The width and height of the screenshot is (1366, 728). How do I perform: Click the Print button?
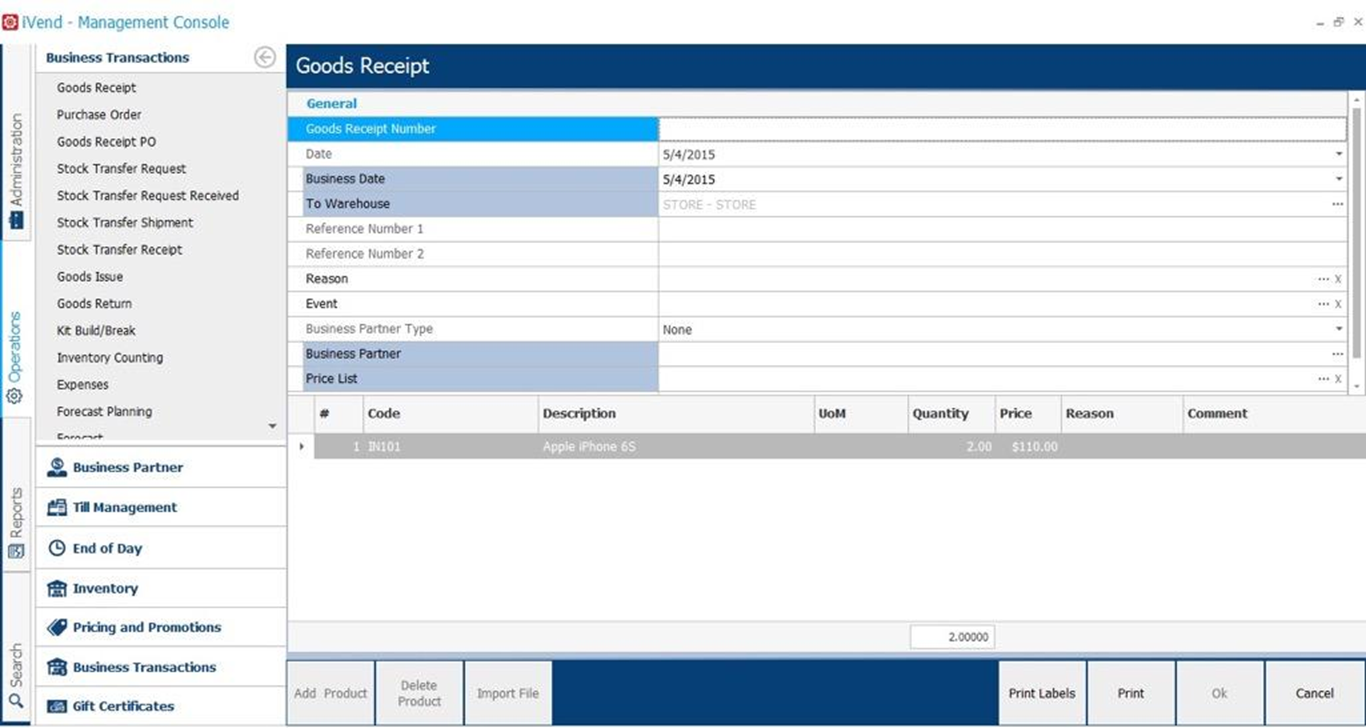1131,693
